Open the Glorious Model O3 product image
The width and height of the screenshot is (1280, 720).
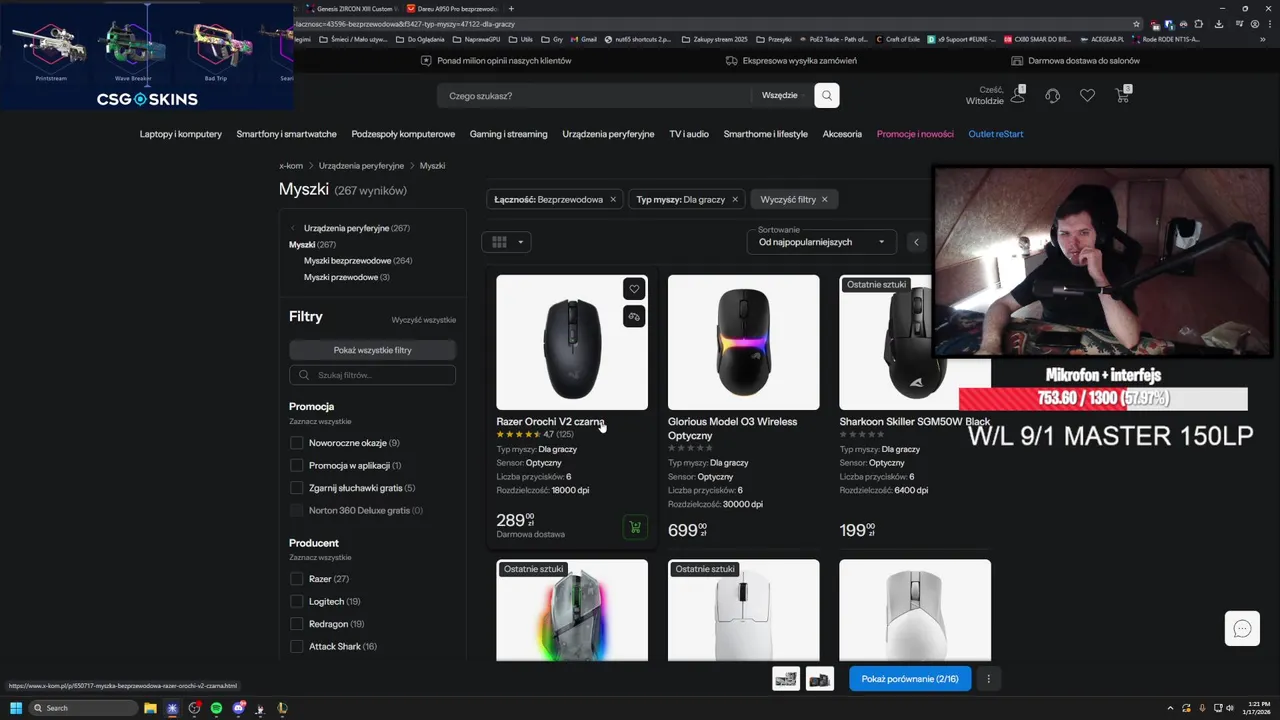click(x=744, y=342)
